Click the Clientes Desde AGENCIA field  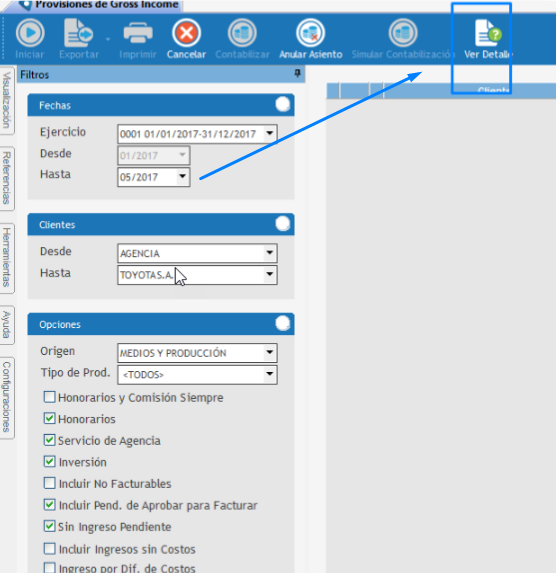click(197, 253)
